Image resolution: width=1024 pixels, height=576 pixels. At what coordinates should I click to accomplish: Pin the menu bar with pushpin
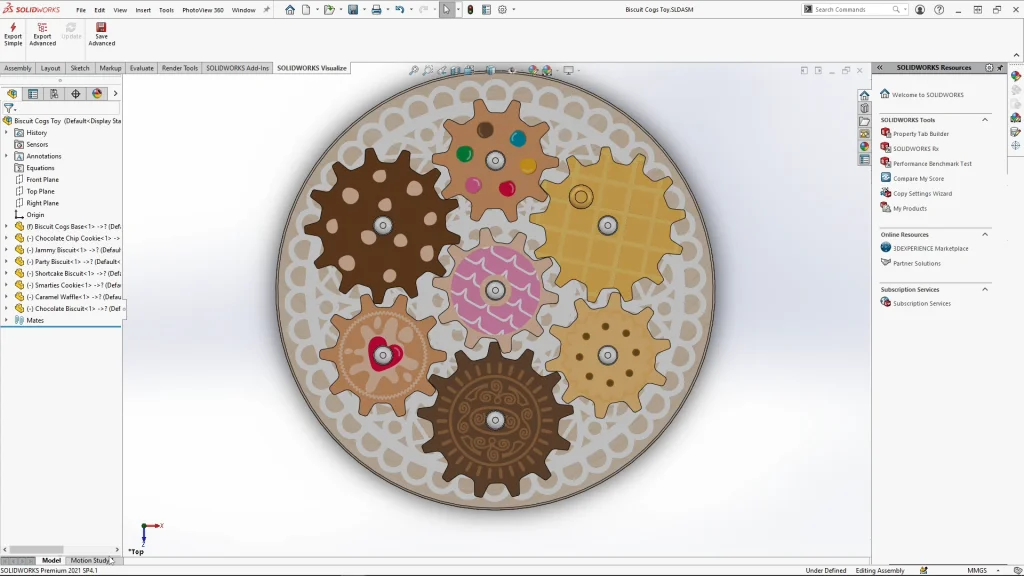(266, 10)
